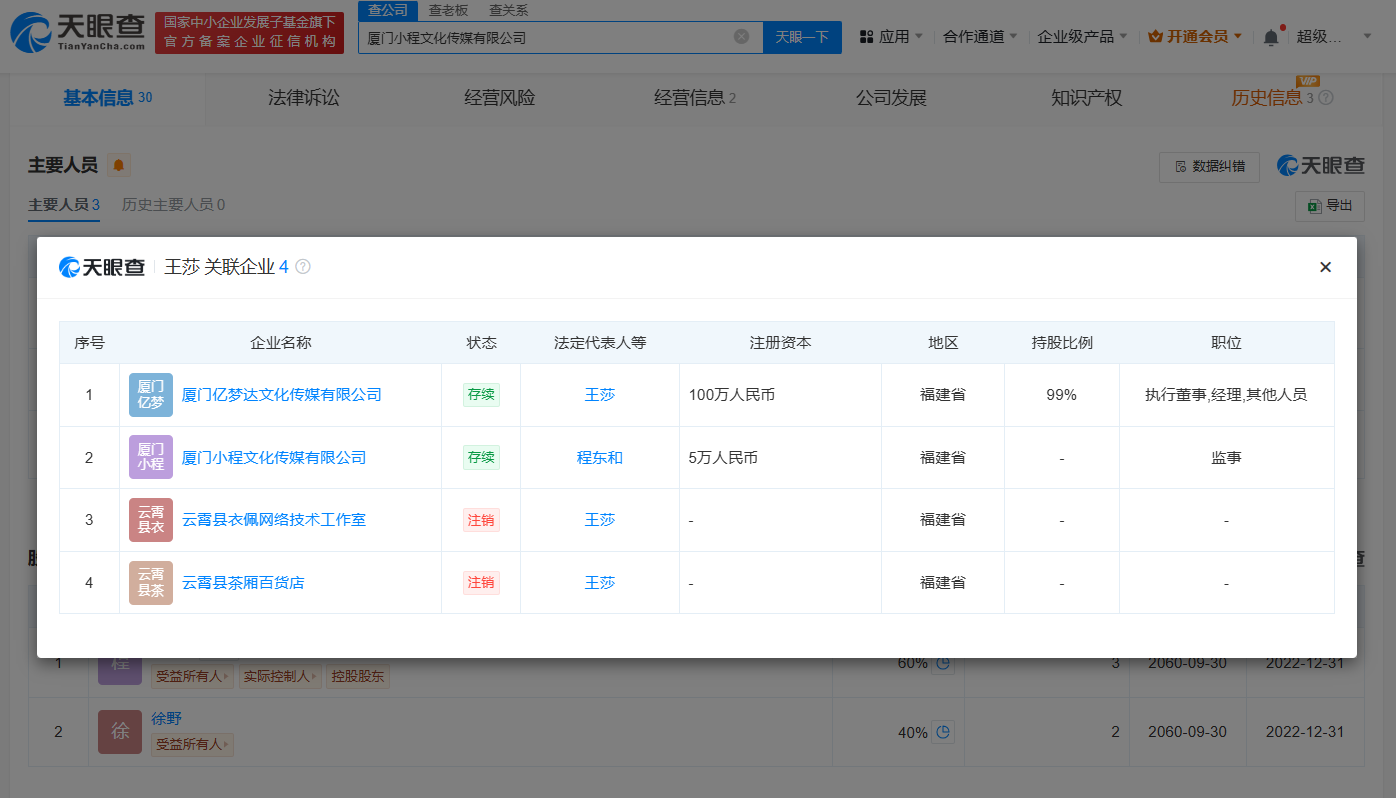The height and width of the screenshot is (798, 1396).
Task: Click help icon next to 历史信息
Action: tap(1326, 98)
